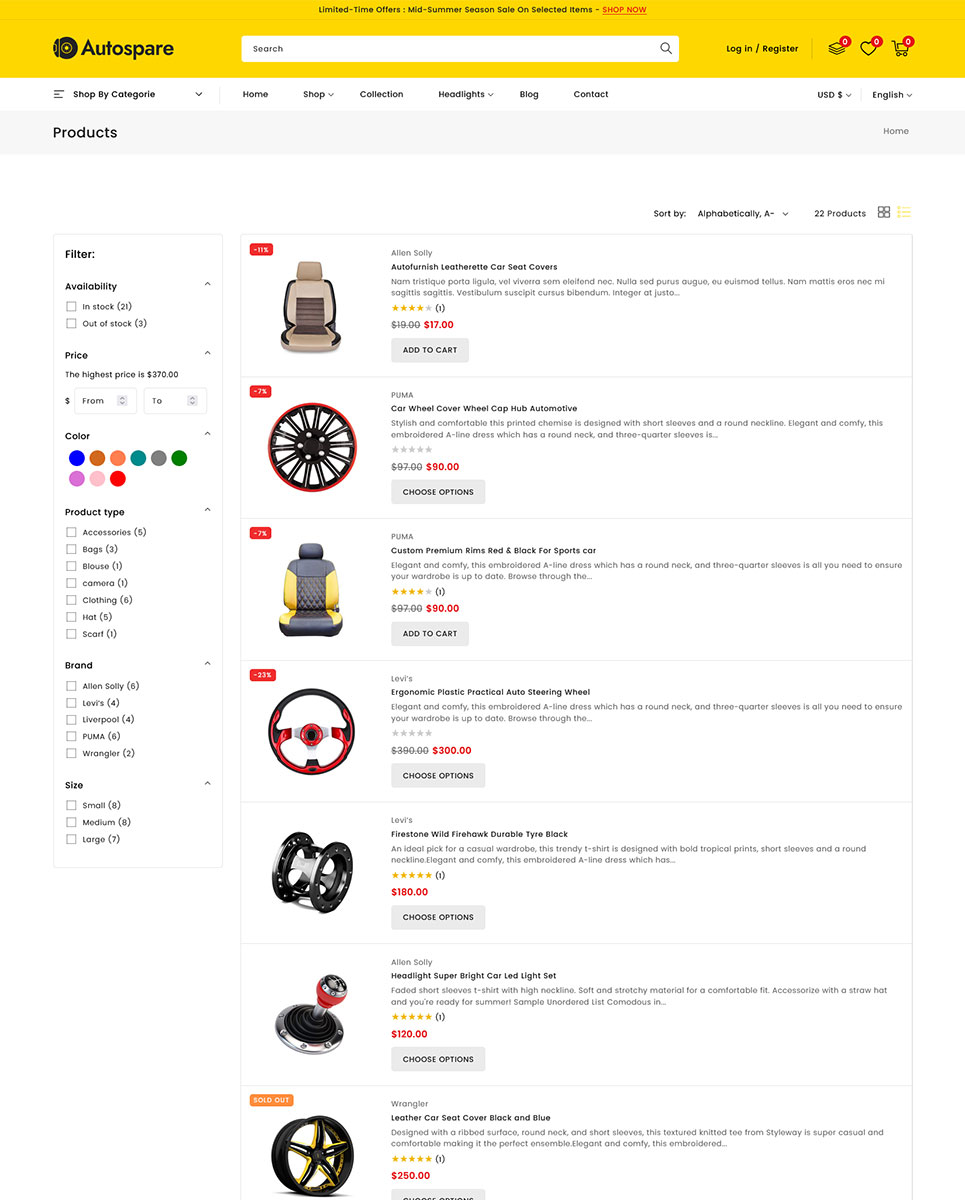Open the Sort by dropdown

pos(743,213)
